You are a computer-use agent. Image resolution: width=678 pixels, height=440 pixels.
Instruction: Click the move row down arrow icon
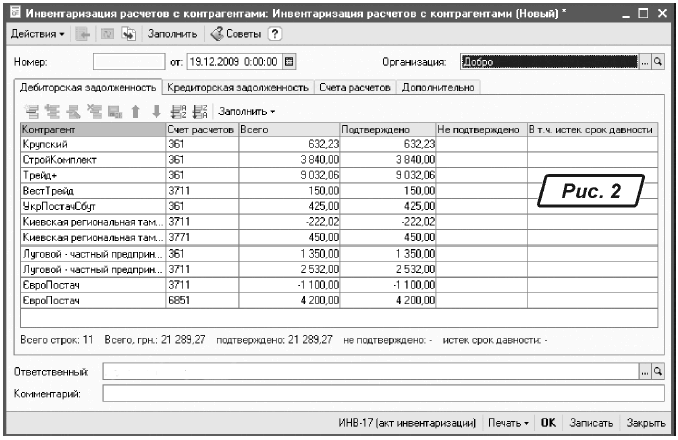[x=156, y=110]
